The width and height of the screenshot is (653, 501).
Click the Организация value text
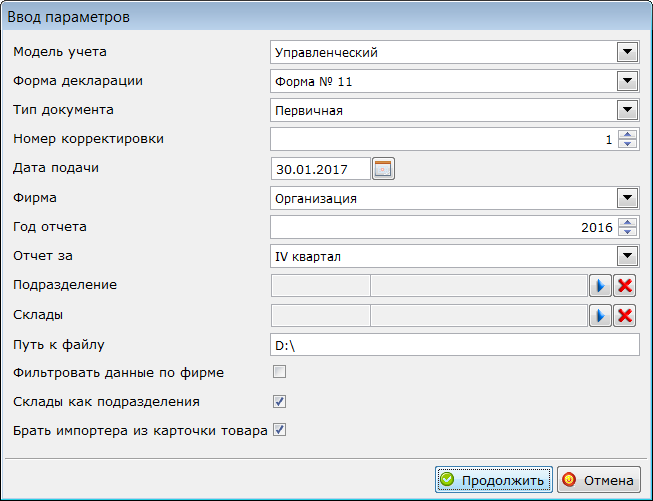316,198
